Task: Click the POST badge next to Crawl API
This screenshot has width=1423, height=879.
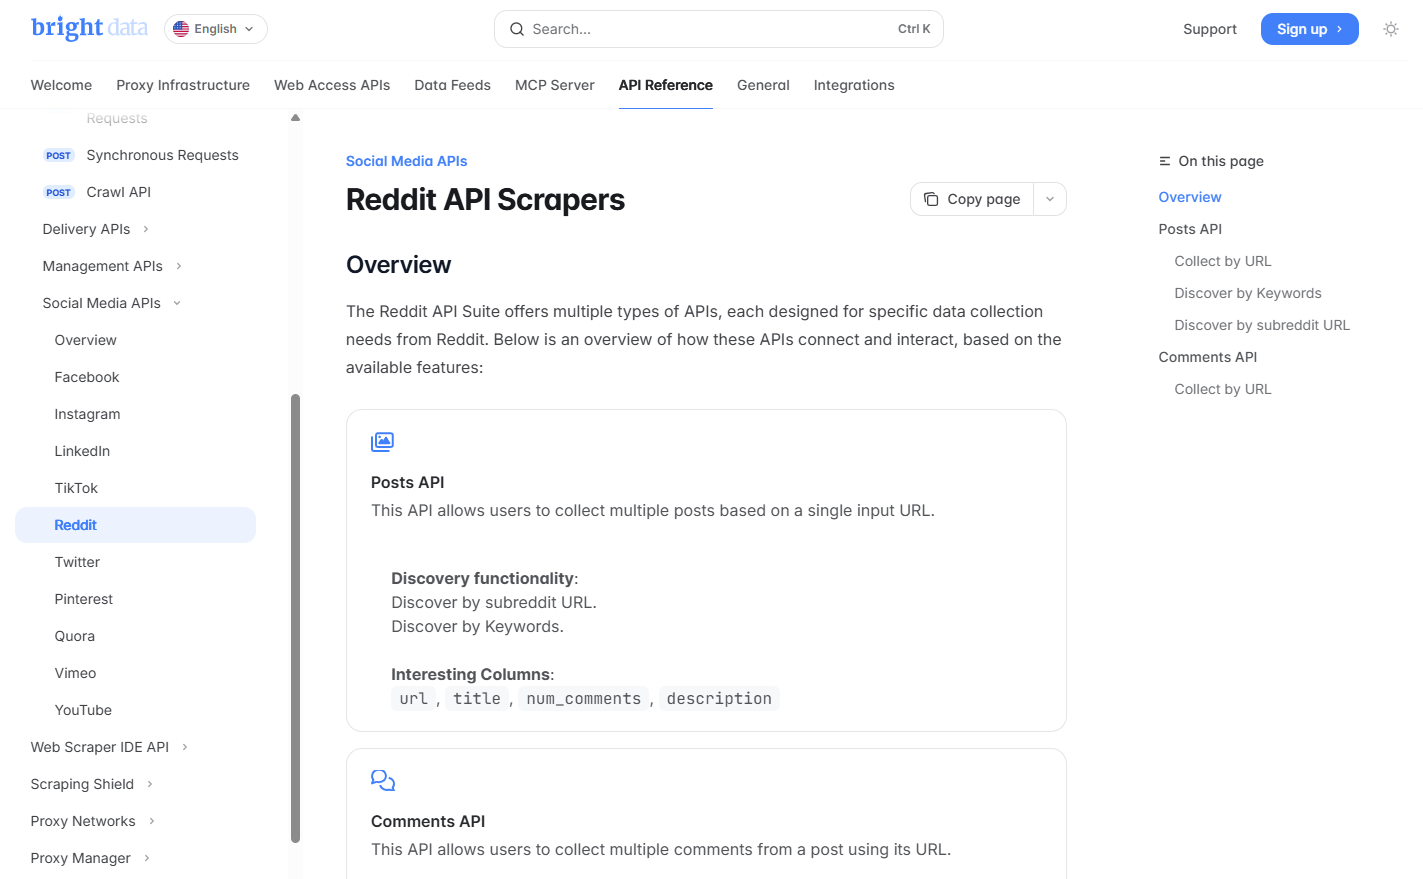Action: 59,192
